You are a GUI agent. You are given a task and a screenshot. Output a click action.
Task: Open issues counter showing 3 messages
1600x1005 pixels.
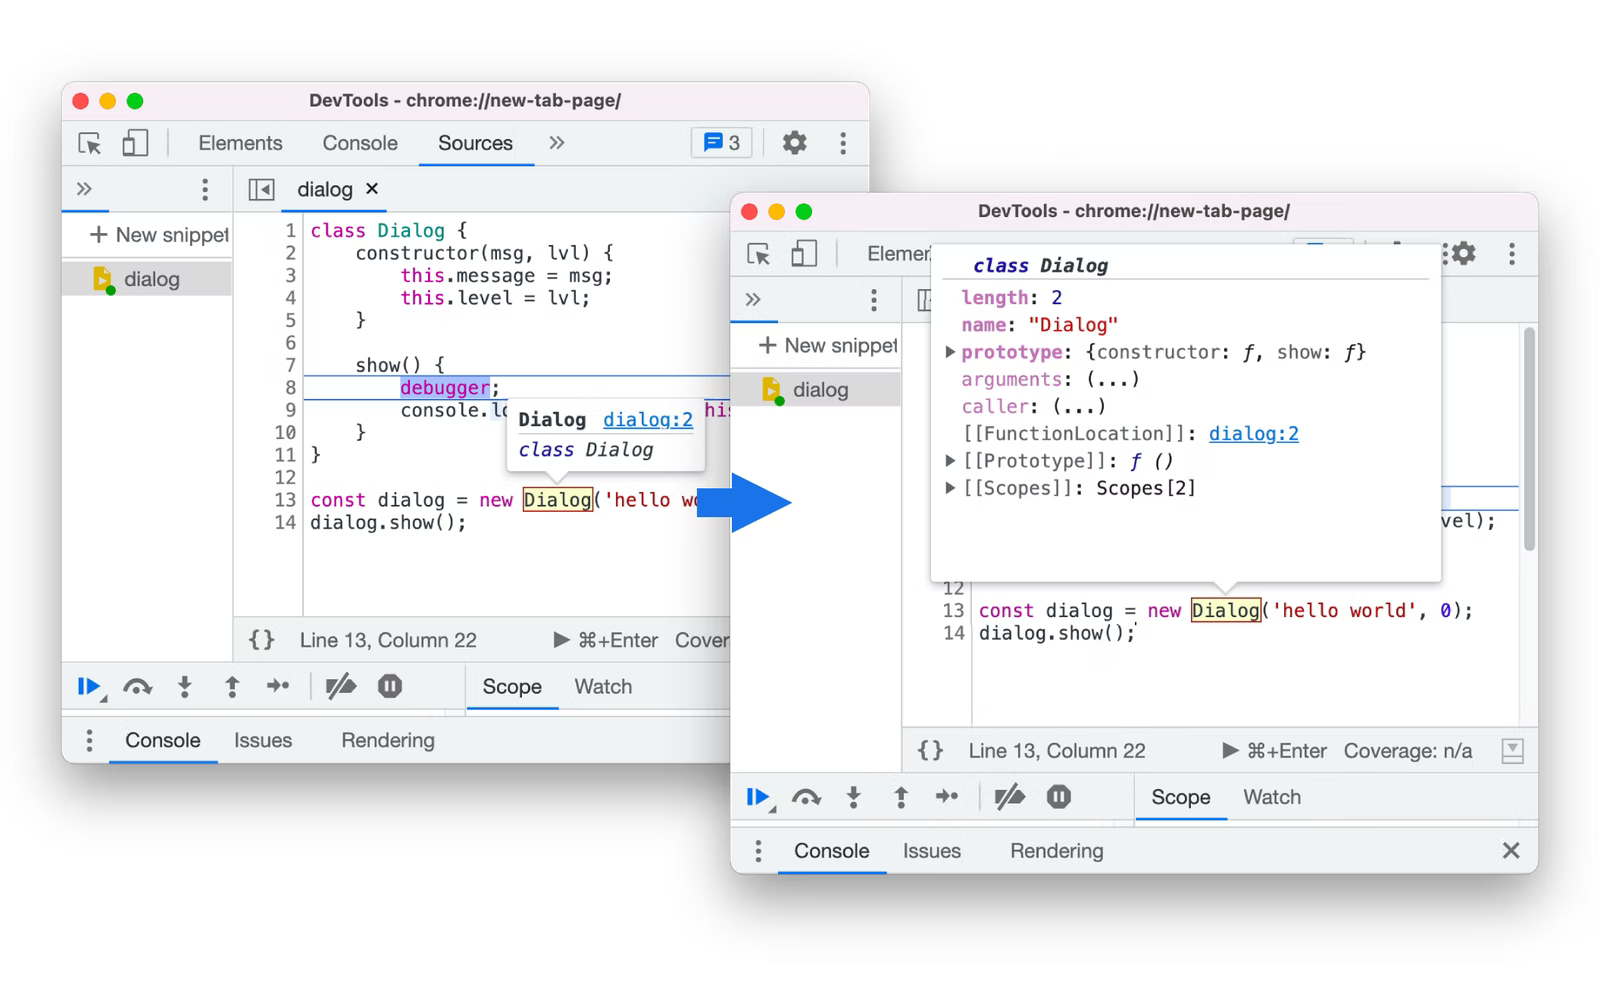tap(722, 143)
